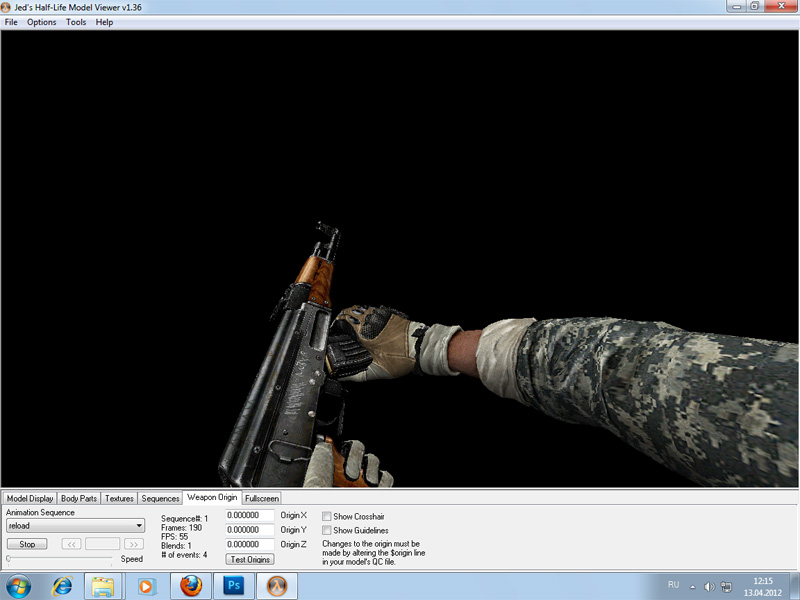Open the volume speaker tray icon
The width and height of the screenshot is (800, 600).
[709, 585]
